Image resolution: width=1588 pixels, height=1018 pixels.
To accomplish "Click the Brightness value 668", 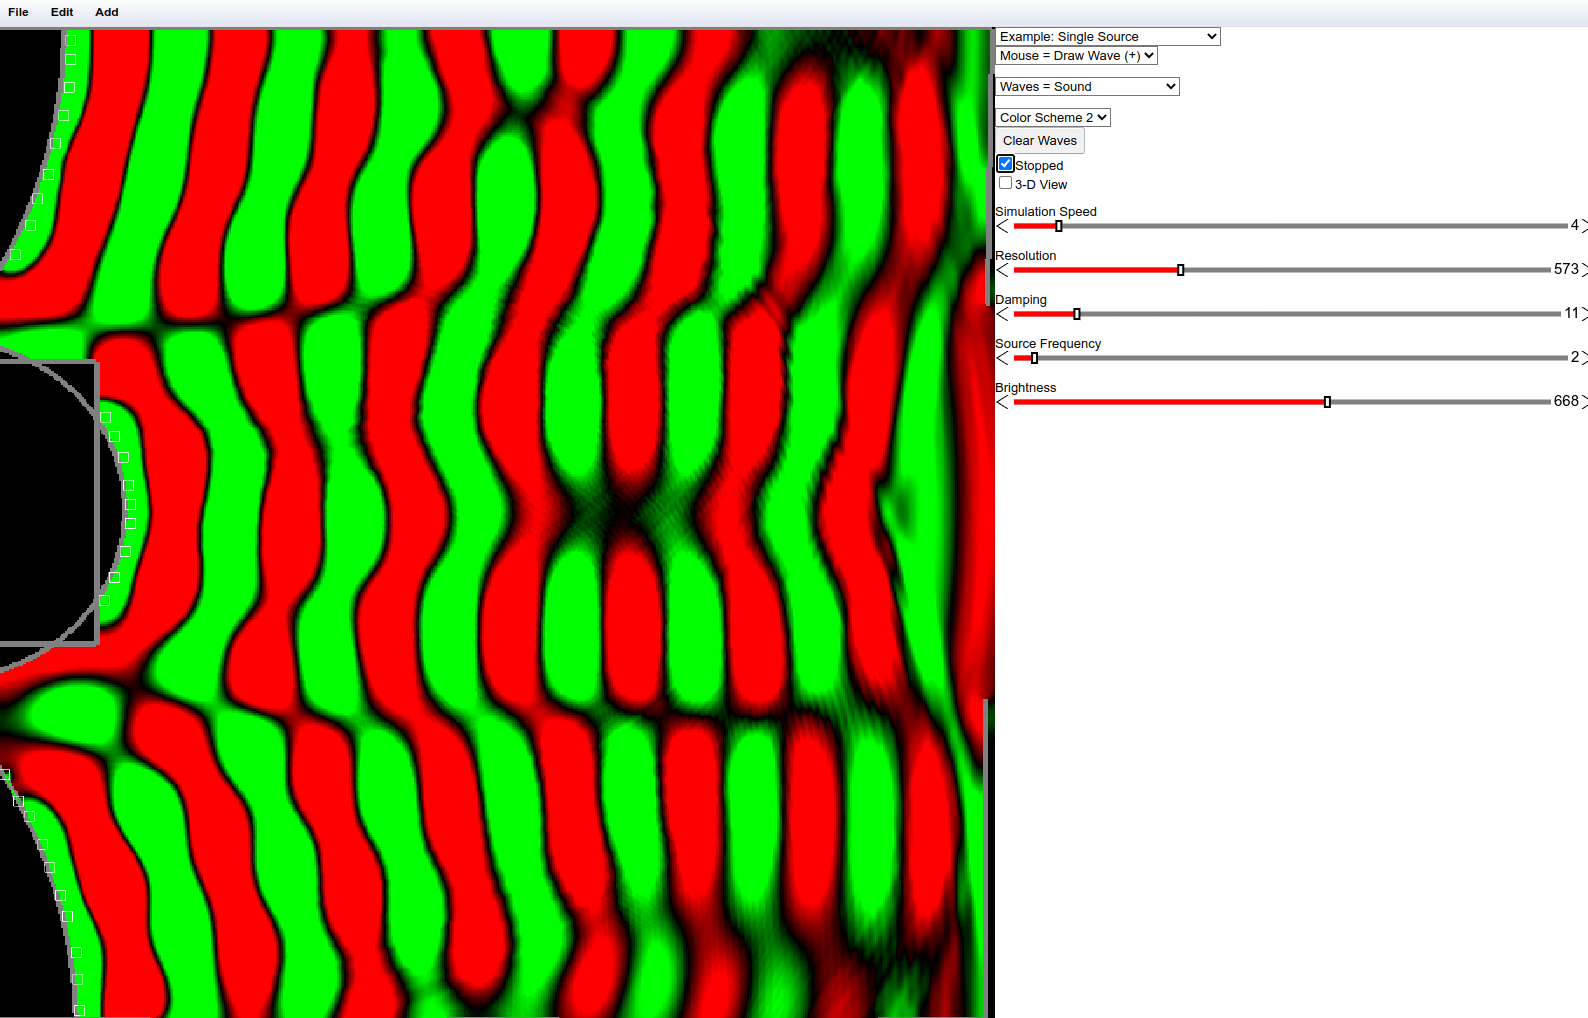I will [x=1566, y=401].
